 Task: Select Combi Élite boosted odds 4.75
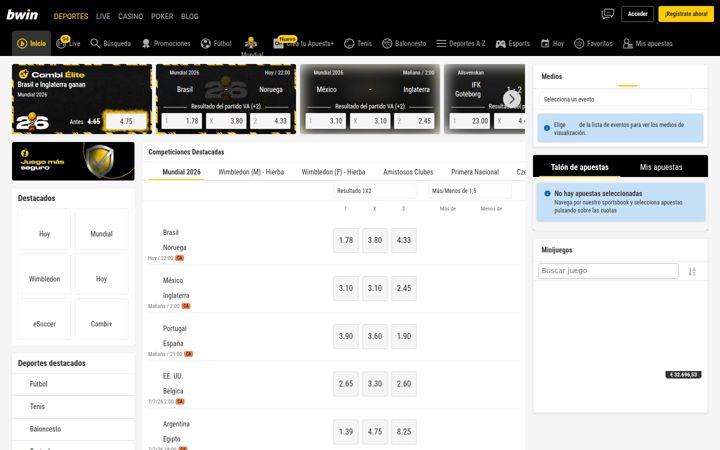pos(126,122)
